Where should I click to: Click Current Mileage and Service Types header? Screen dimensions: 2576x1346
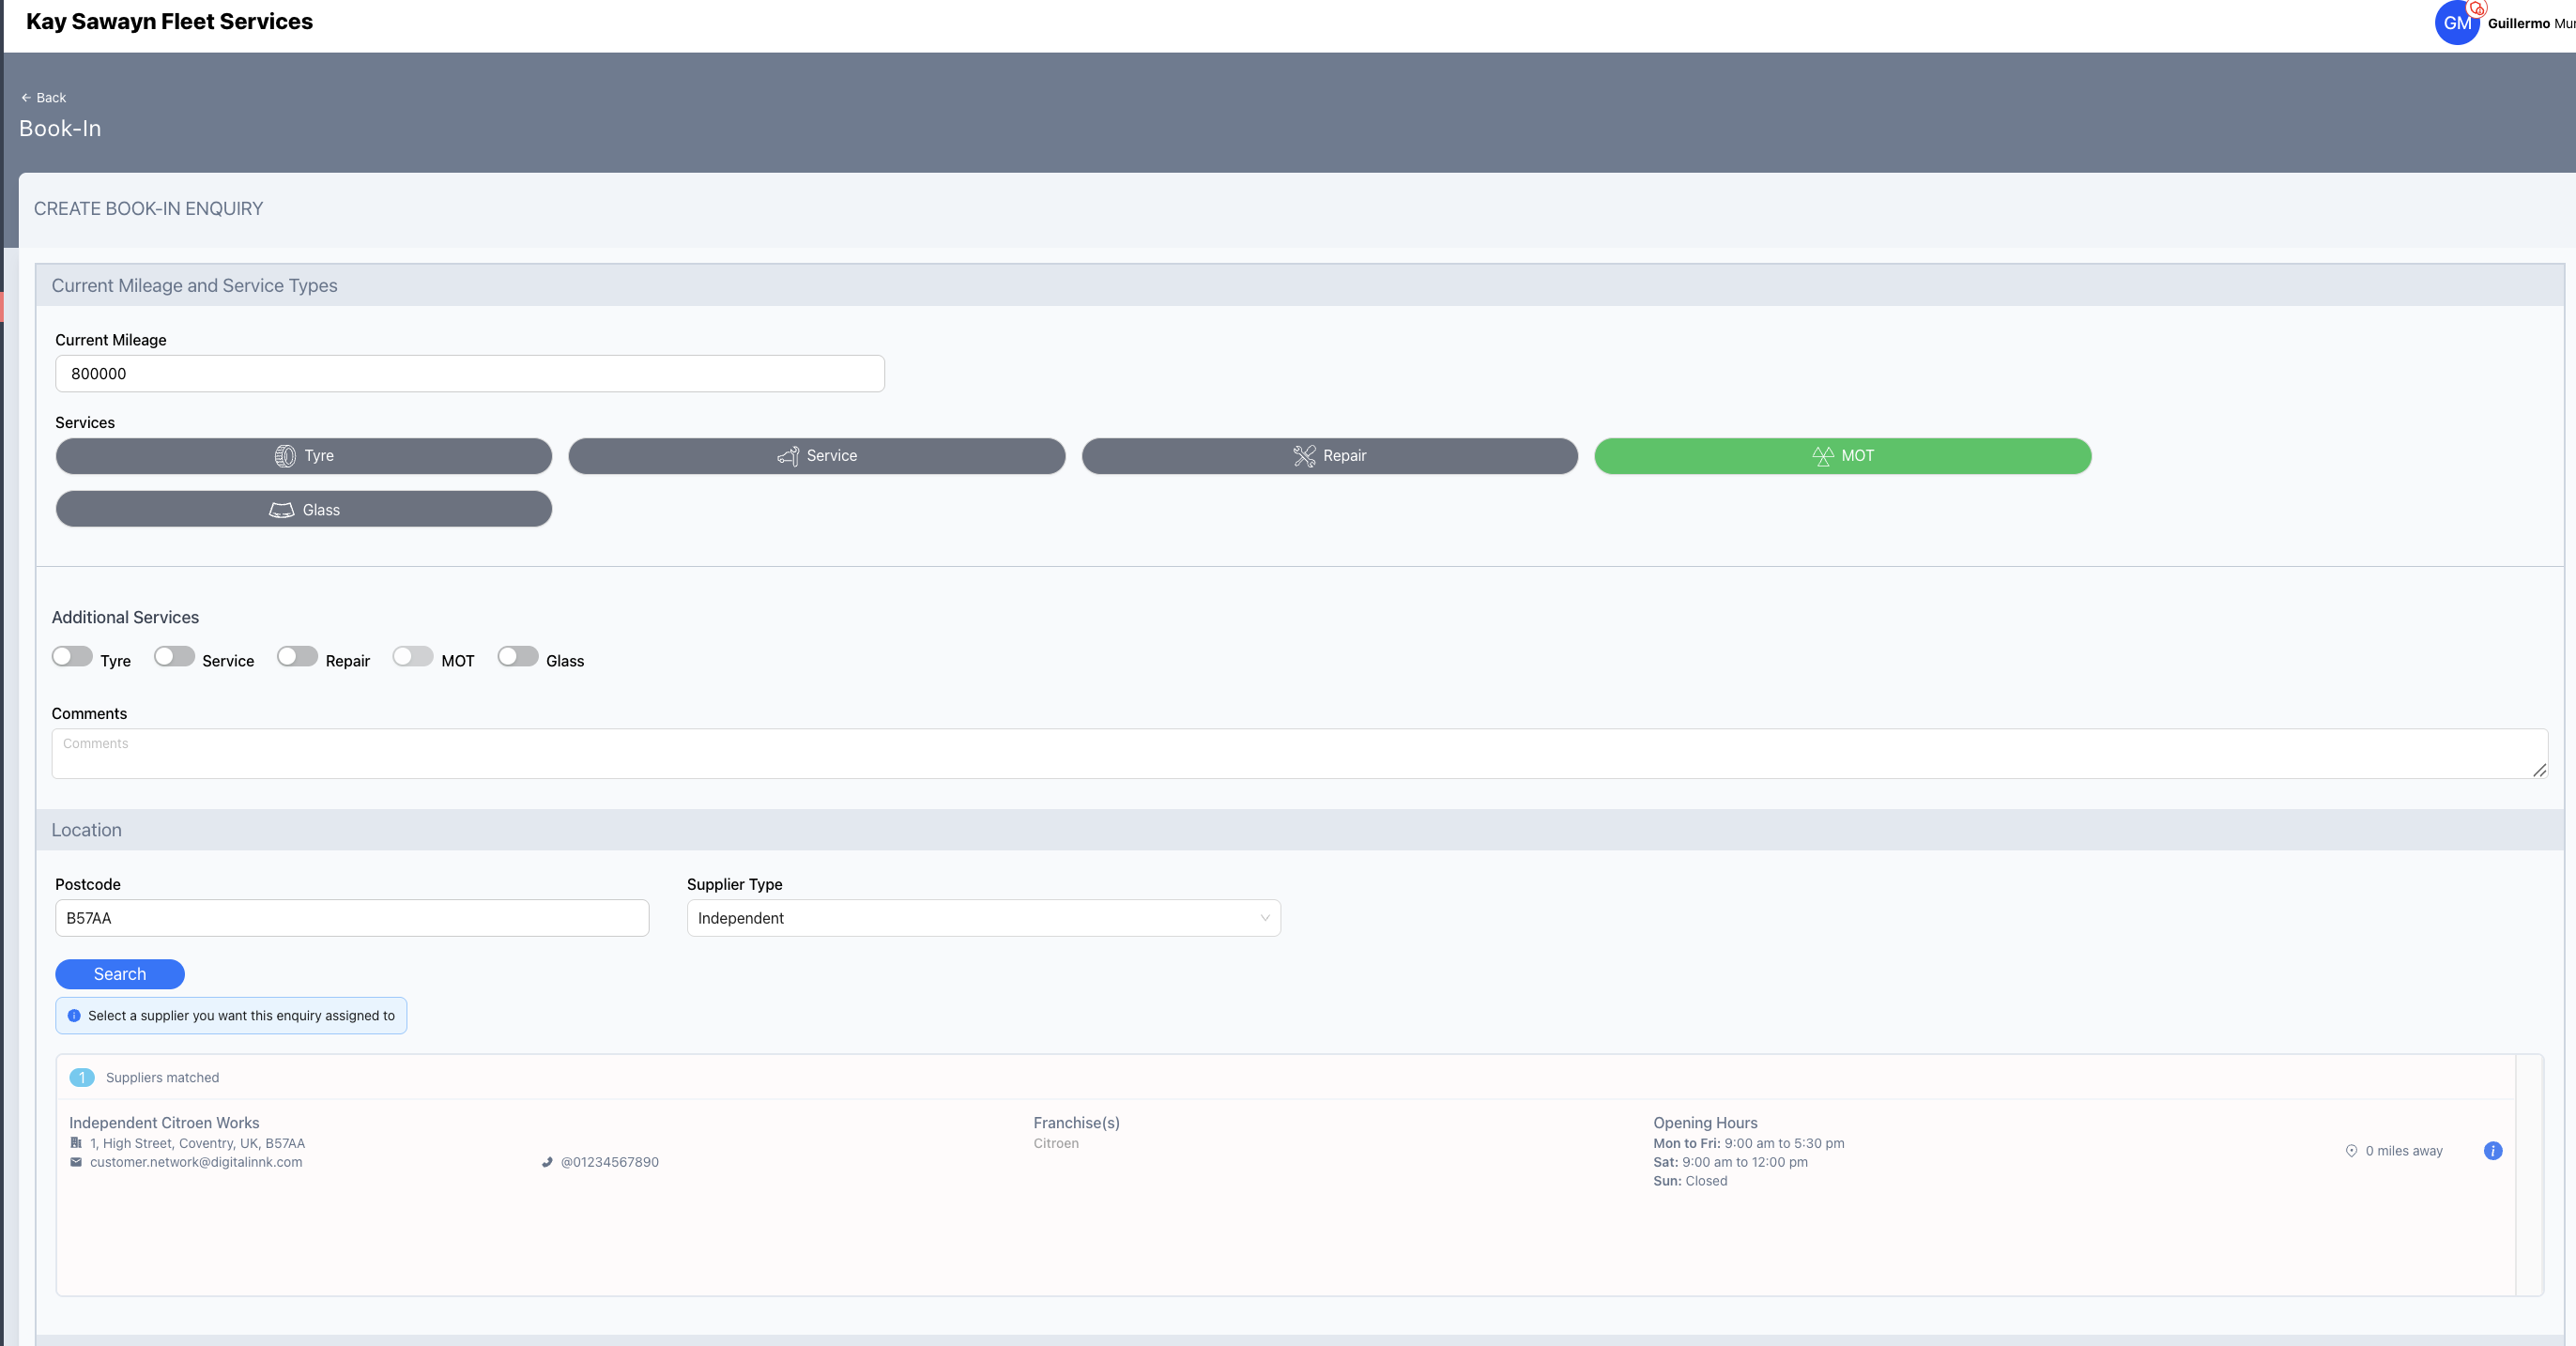tap(194, 285)
